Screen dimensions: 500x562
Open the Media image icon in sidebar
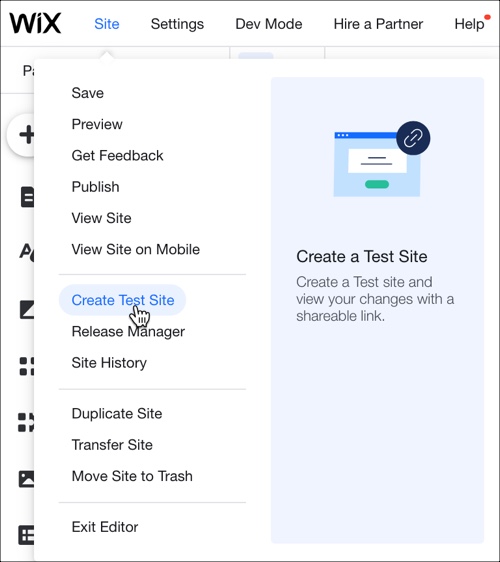(26, 479)
